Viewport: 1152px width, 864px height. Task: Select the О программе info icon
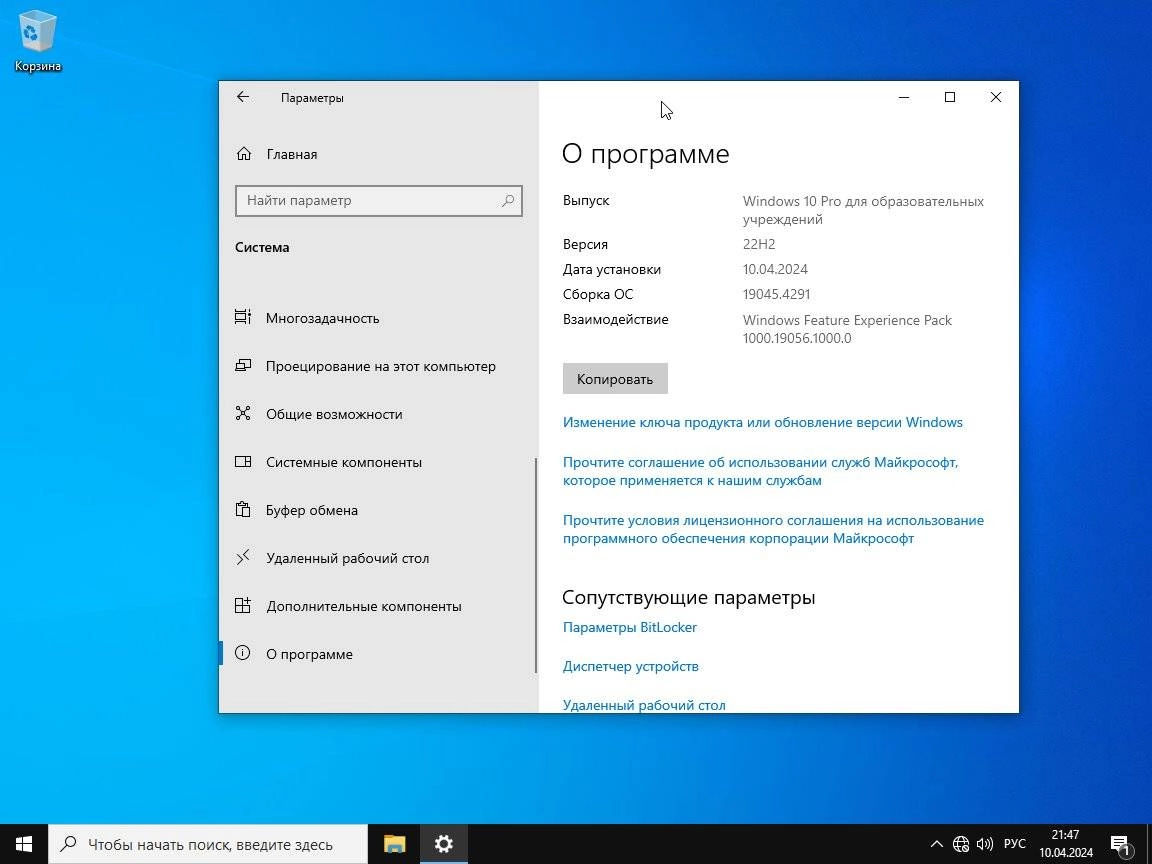pyautogui.click(x=242, y=653)
